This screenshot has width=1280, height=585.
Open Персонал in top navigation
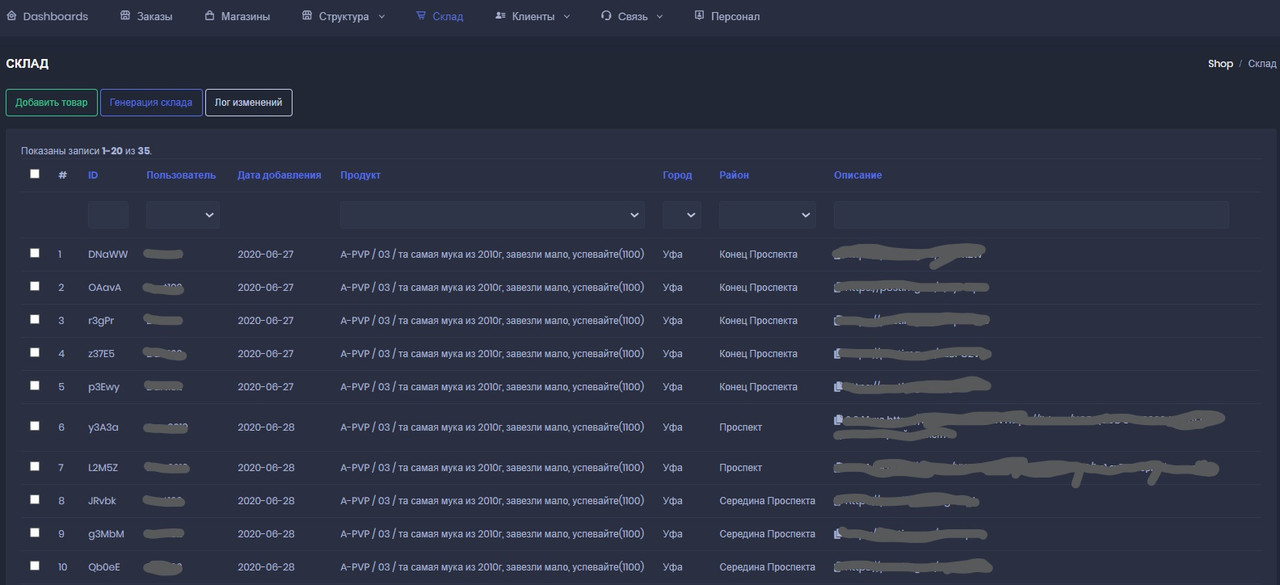(727, 16)
